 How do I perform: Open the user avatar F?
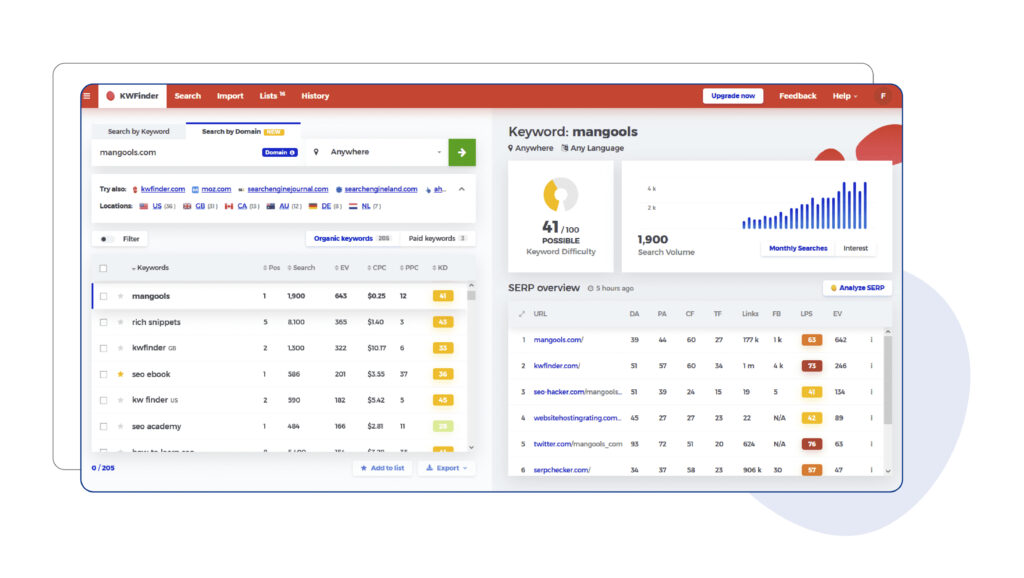883,96
